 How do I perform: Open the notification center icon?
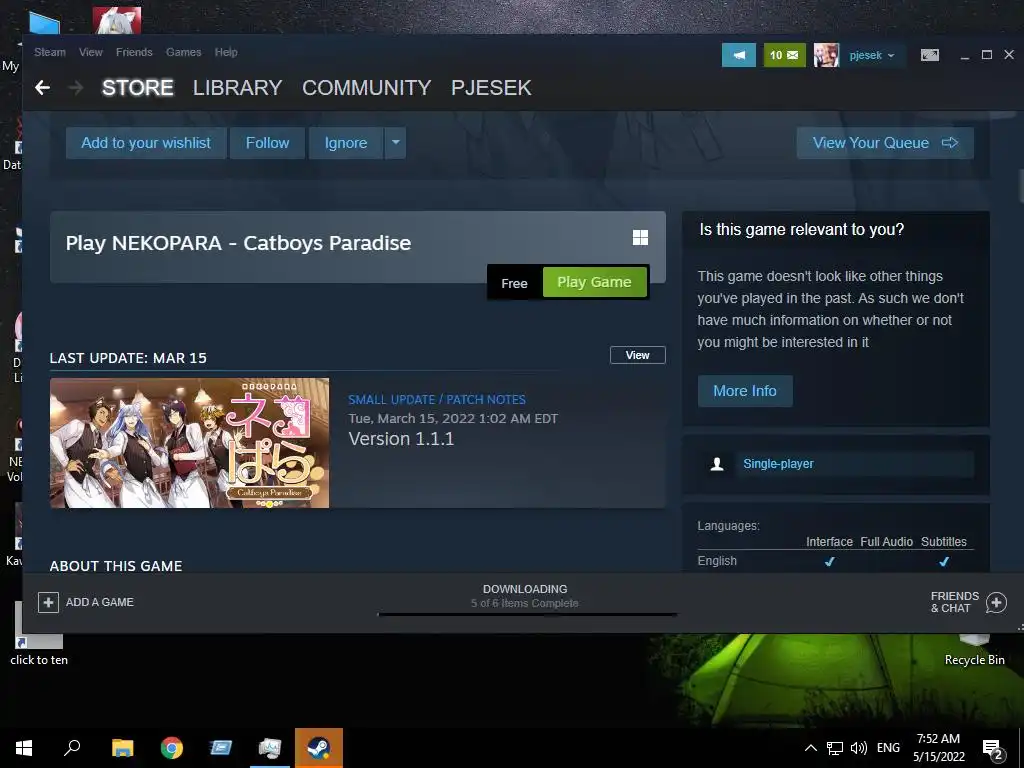993,749
